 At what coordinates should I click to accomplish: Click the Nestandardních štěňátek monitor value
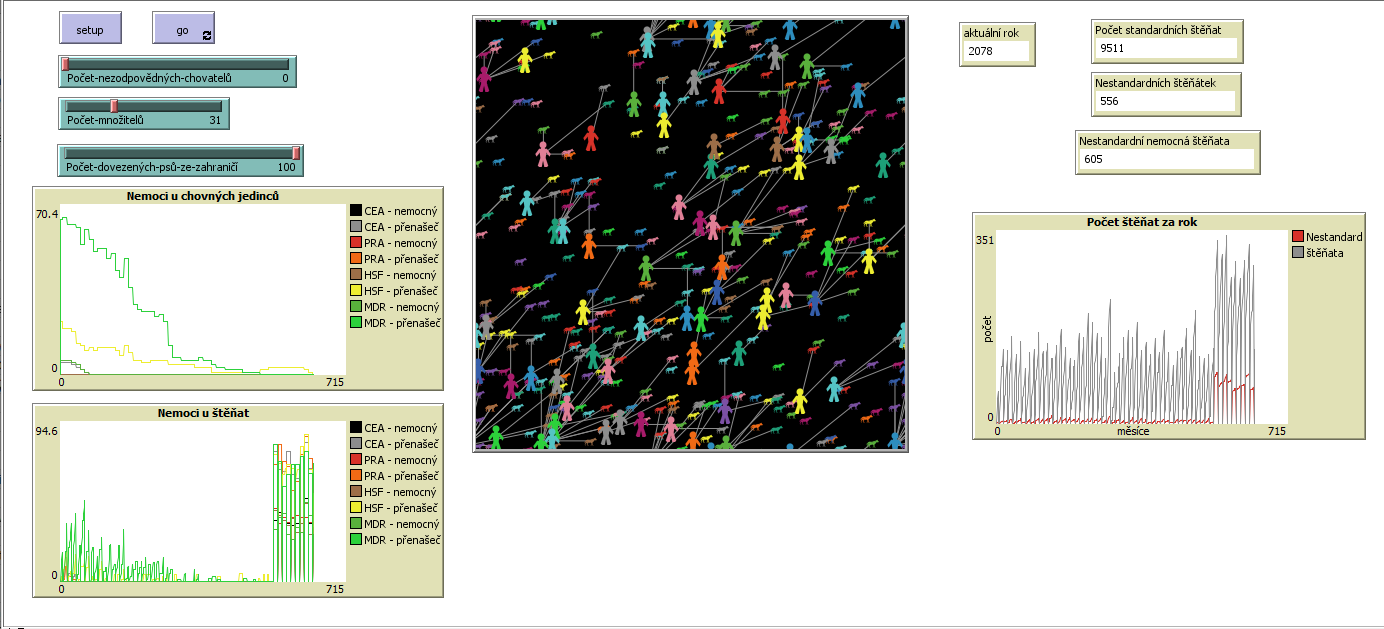[1165, 101]
